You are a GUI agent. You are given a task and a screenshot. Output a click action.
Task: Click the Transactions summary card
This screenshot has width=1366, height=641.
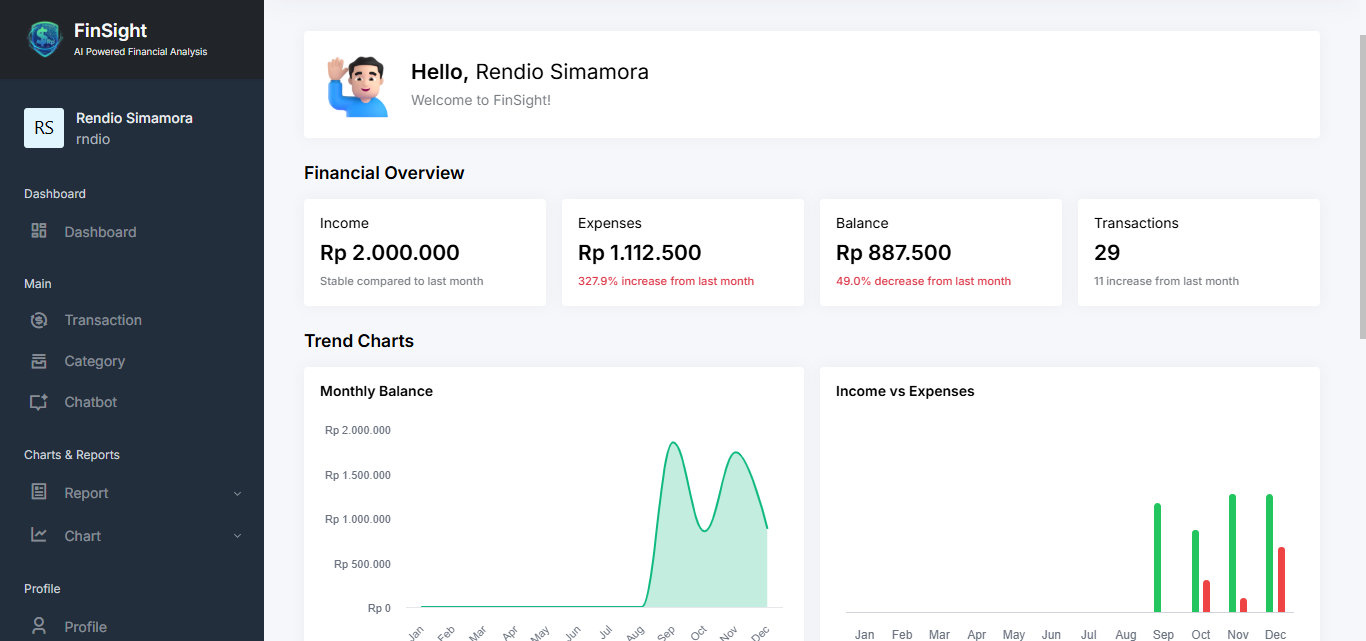coord(1198,251)
